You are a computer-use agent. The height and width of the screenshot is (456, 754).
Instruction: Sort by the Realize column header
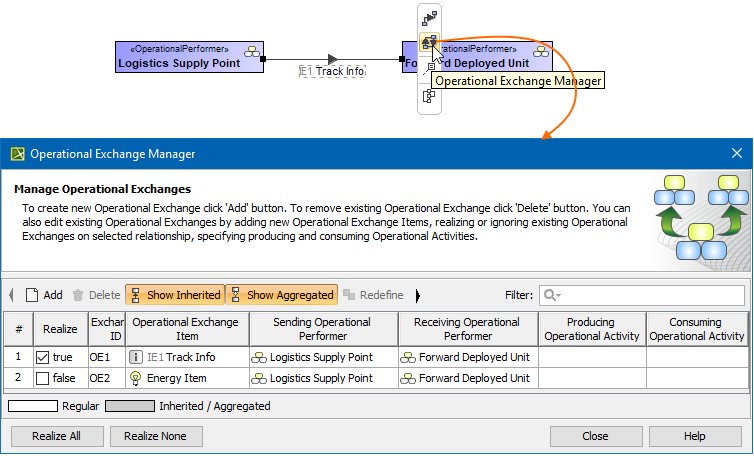[x=61, y=329]
